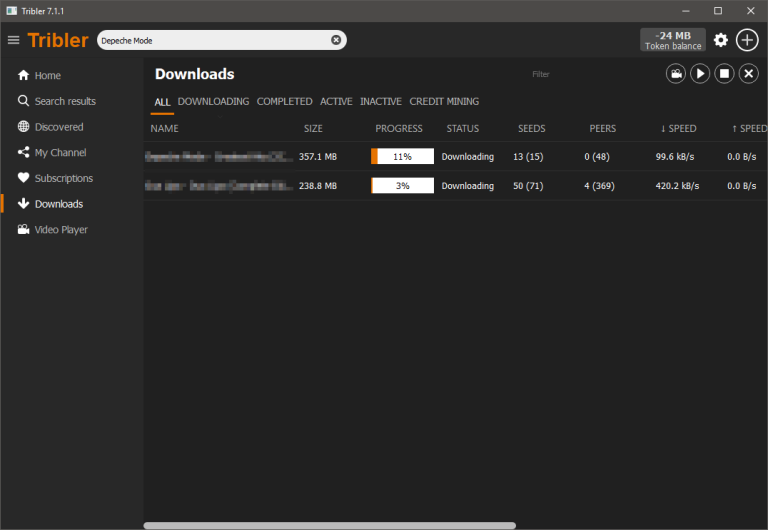This screenshot has height=530, width=768.
Task: Click the Subscriptions heart icon
Action: point(23,177)
